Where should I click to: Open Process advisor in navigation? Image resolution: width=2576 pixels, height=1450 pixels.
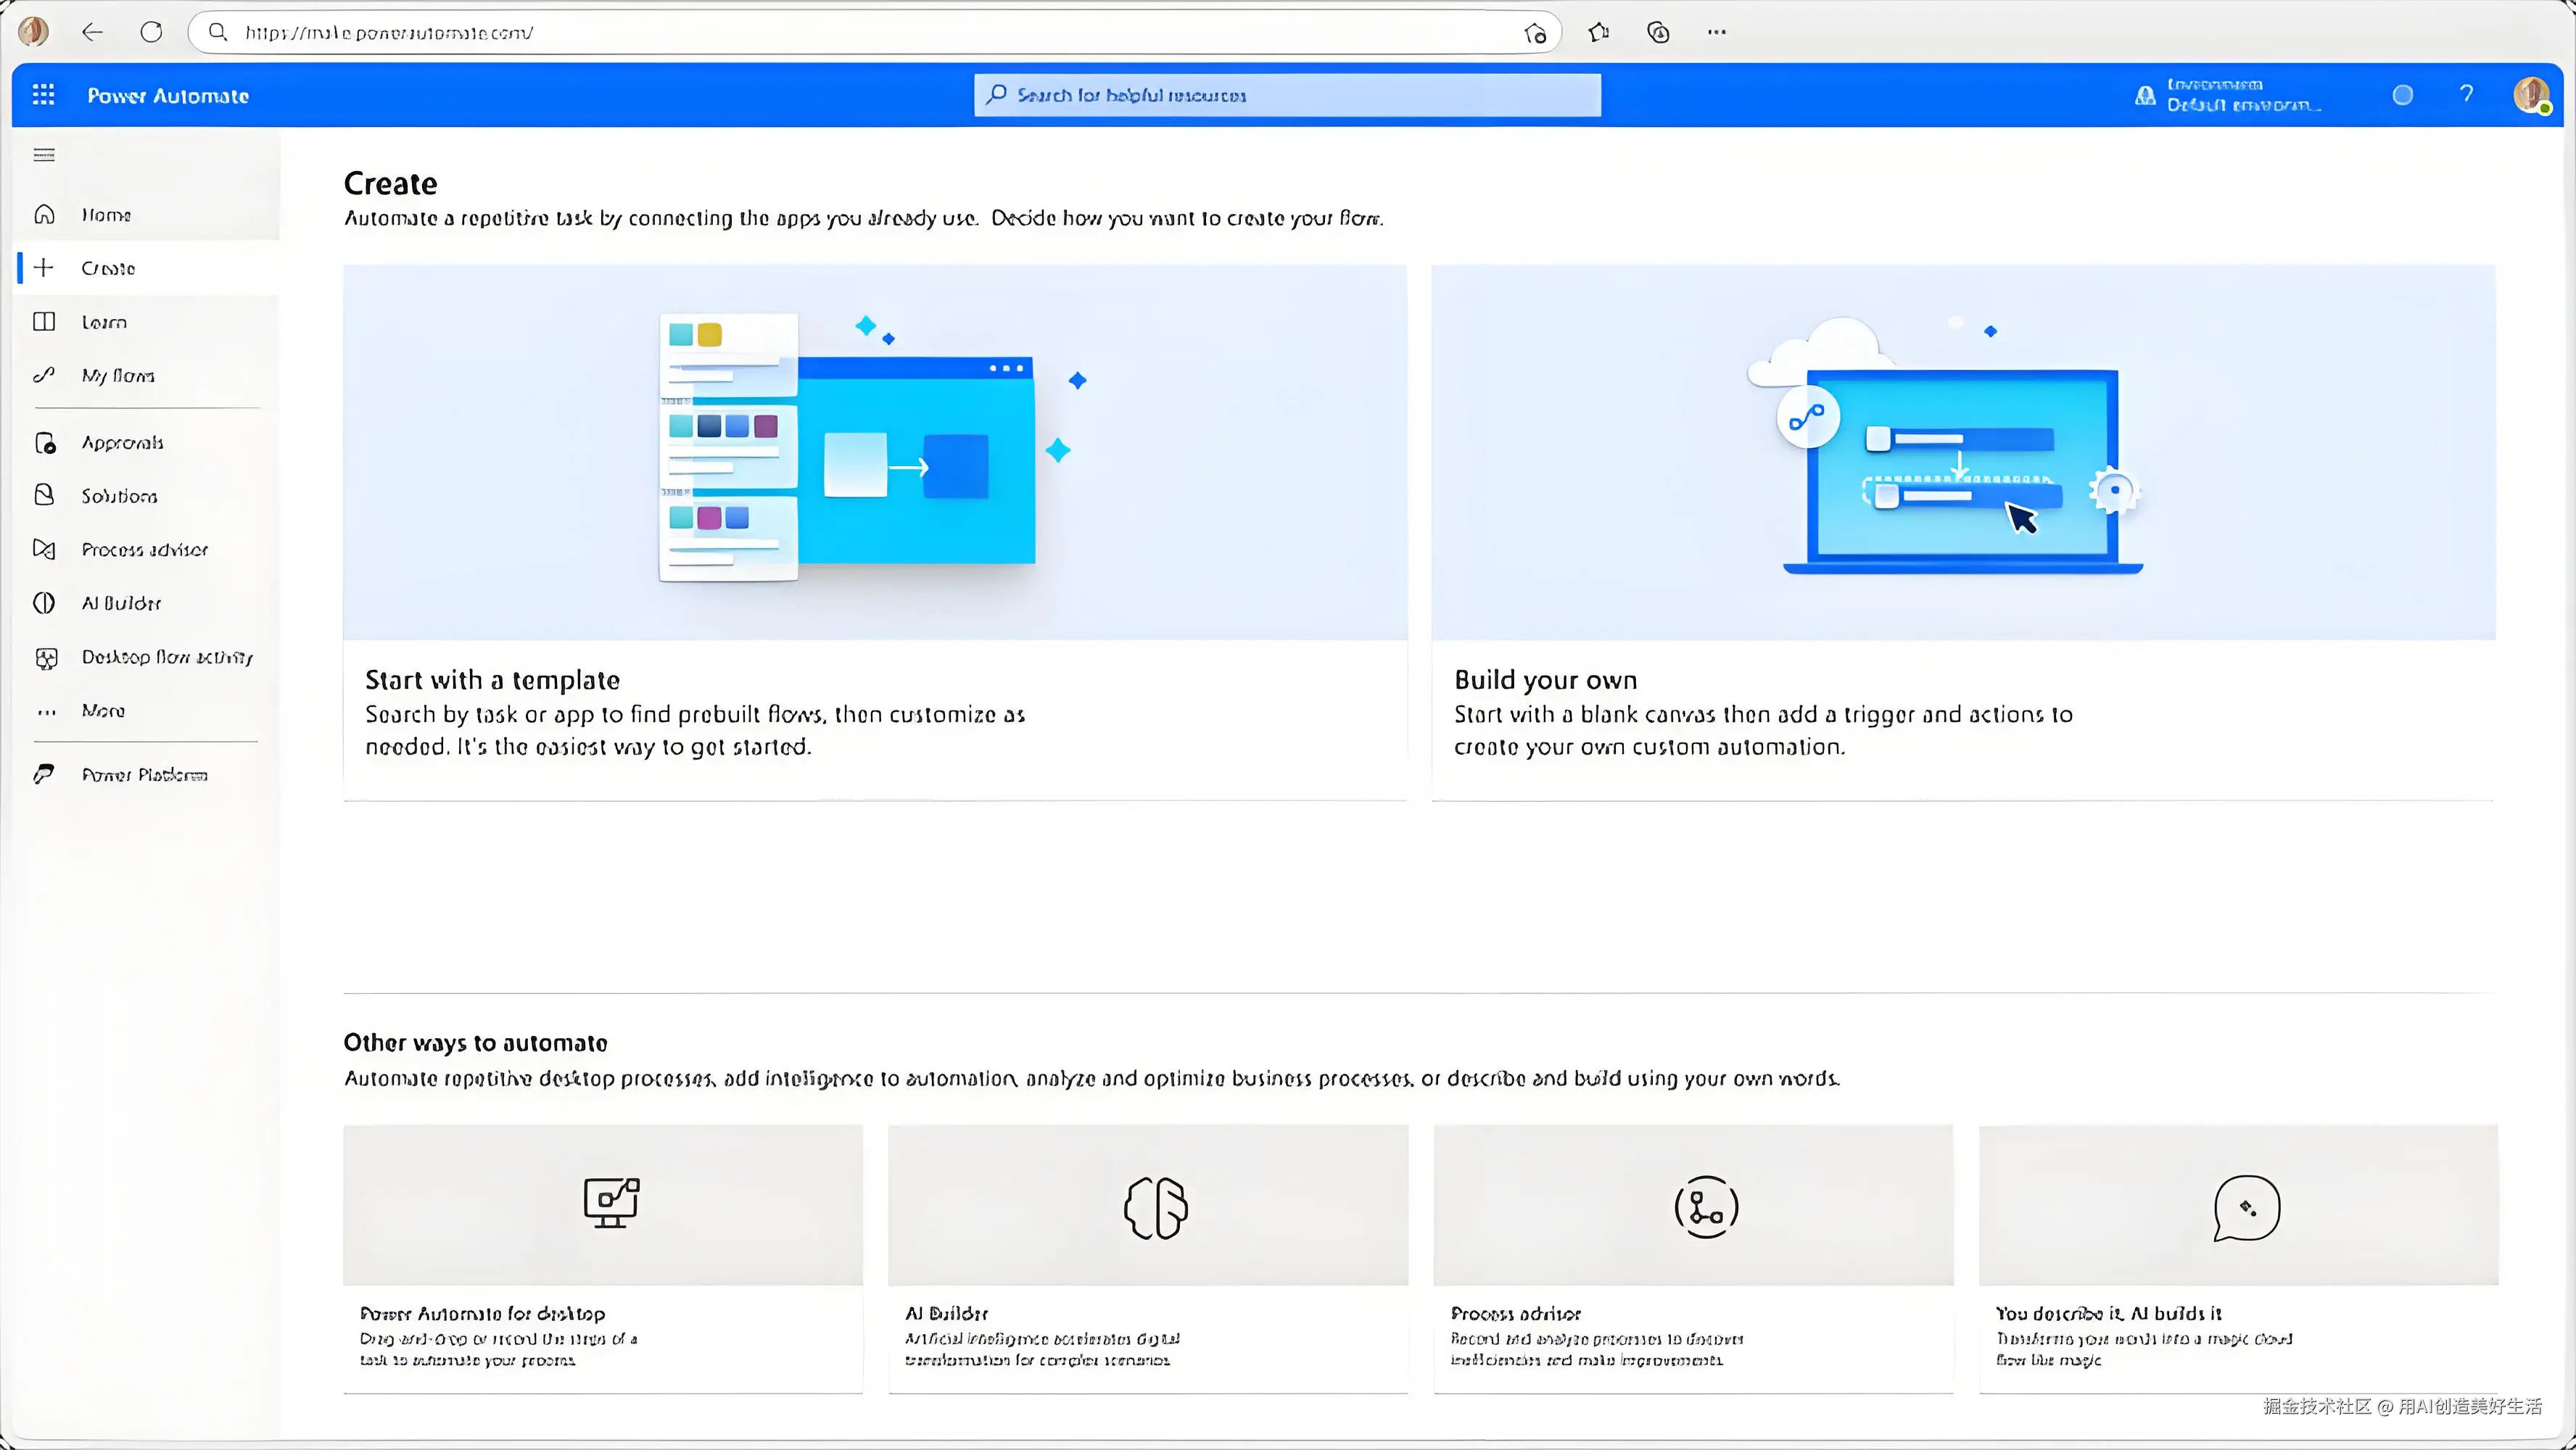pos(144,550)
